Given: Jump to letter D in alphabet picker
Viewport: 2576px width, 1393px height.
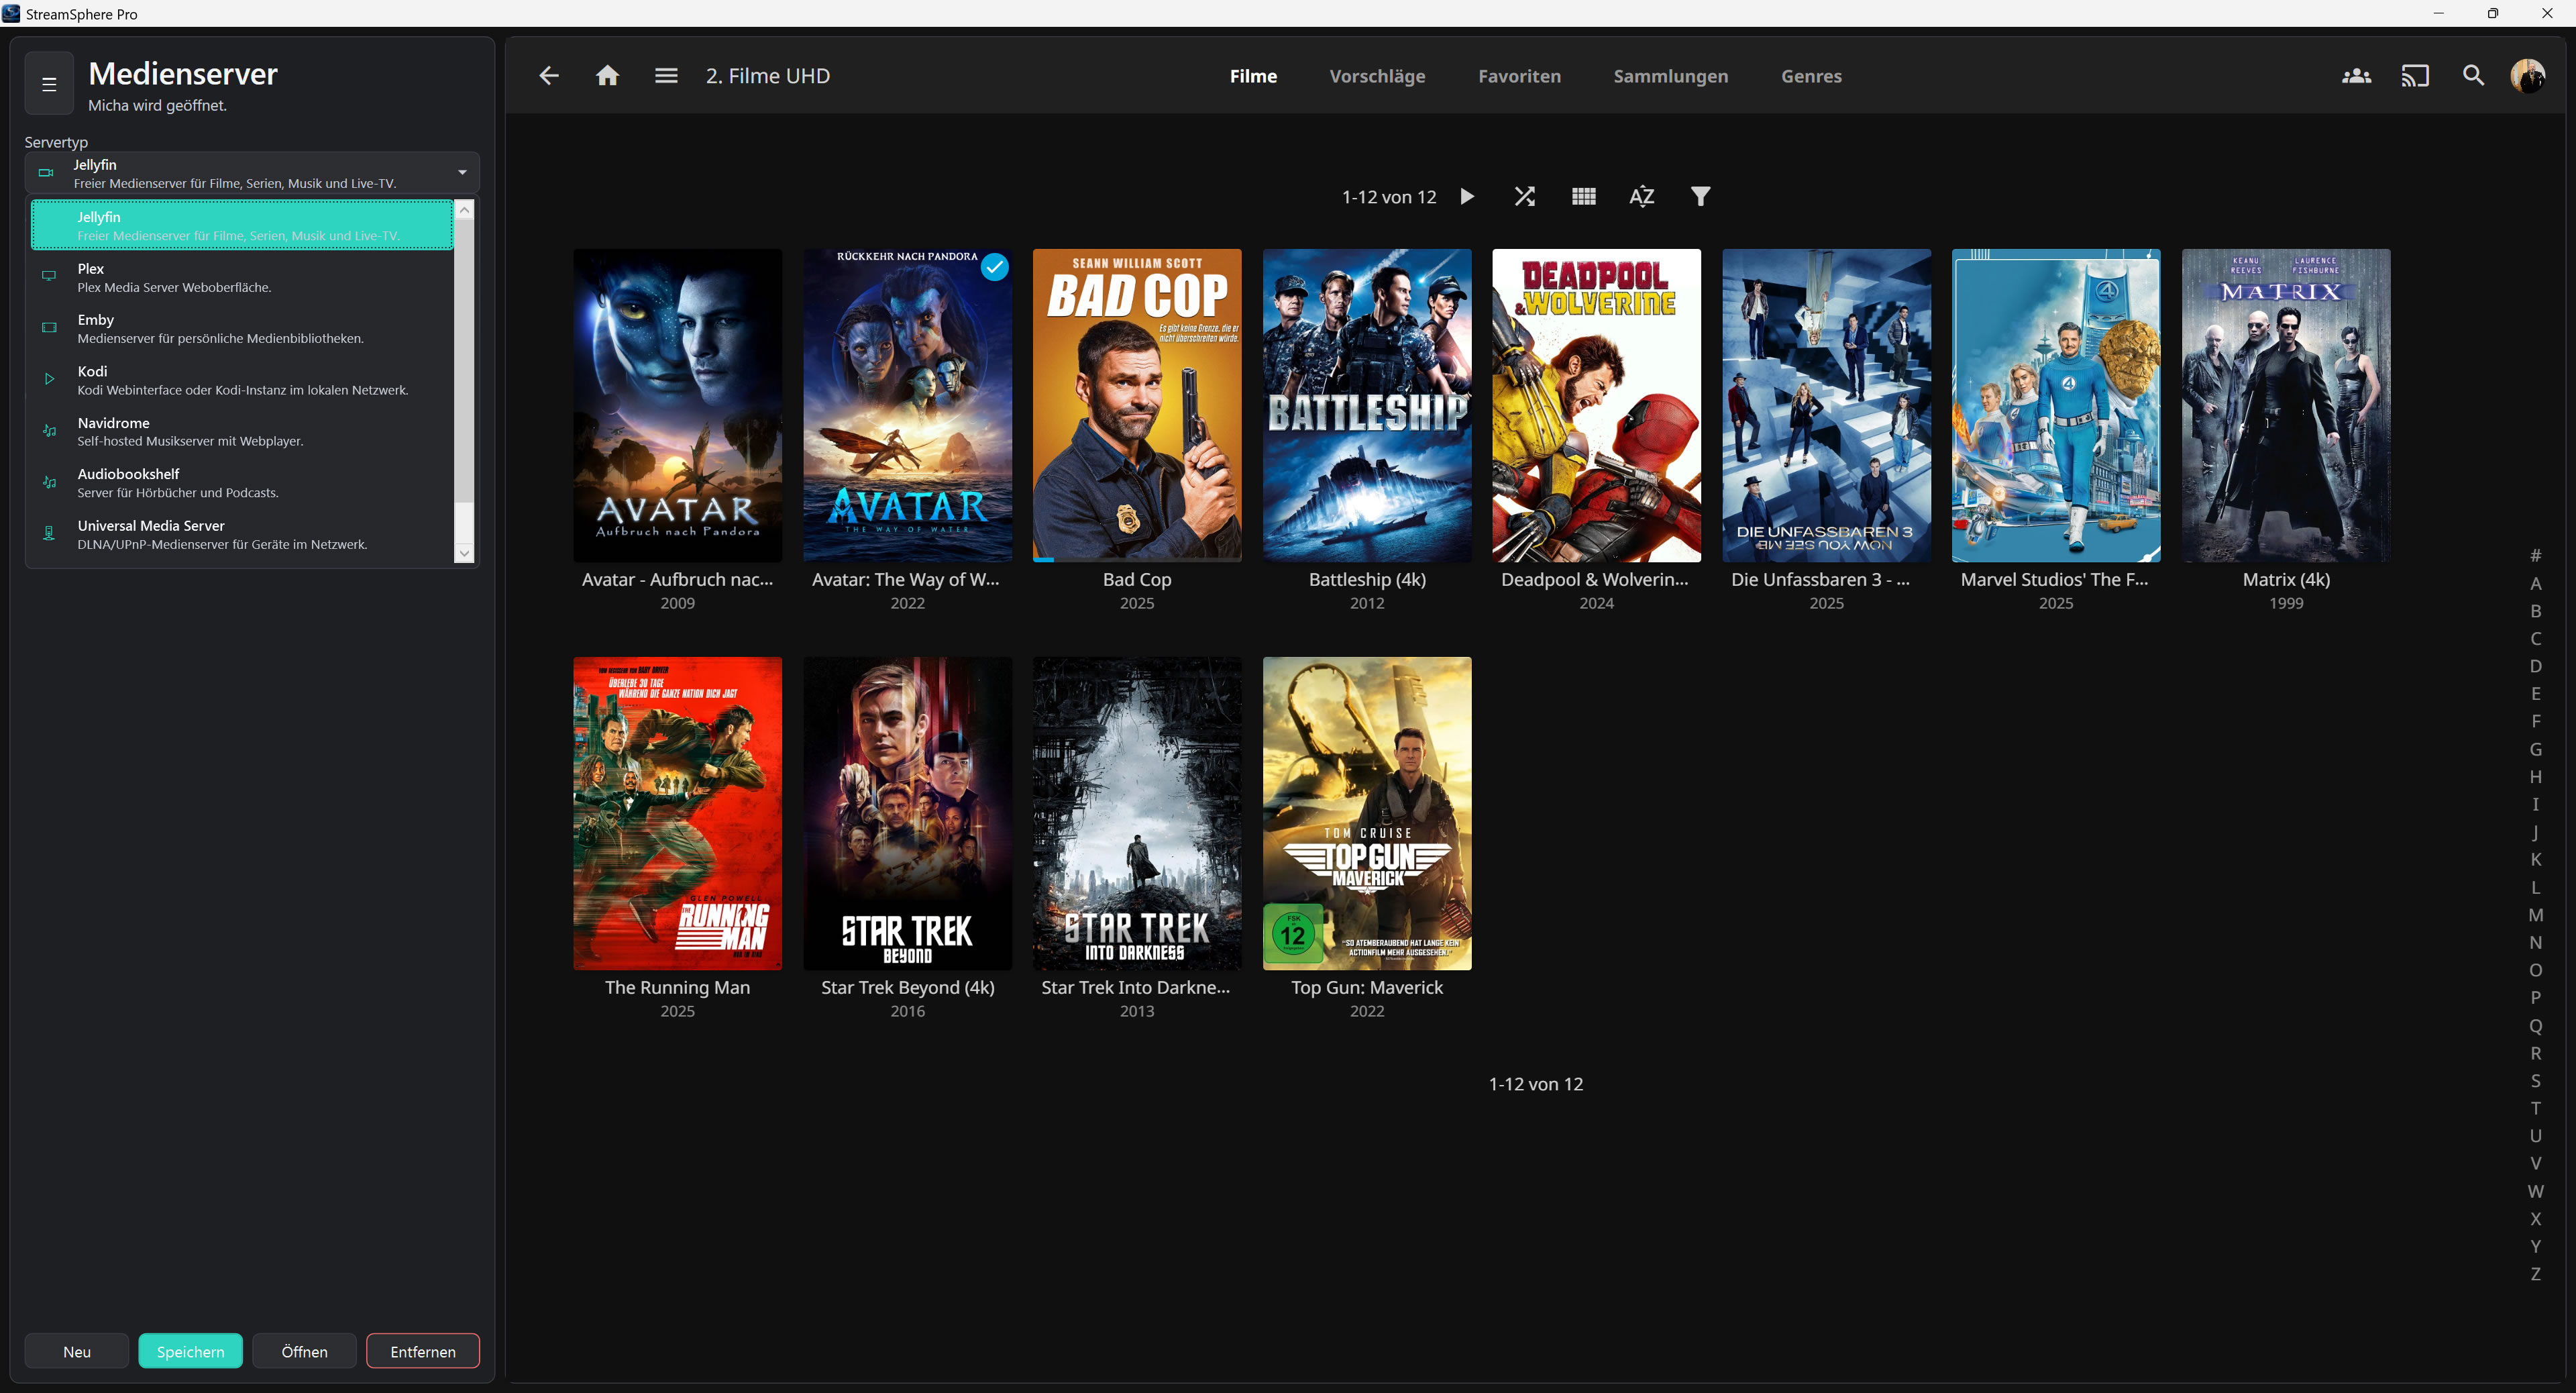Looking at the screenshot, I should click(2535, 666).
